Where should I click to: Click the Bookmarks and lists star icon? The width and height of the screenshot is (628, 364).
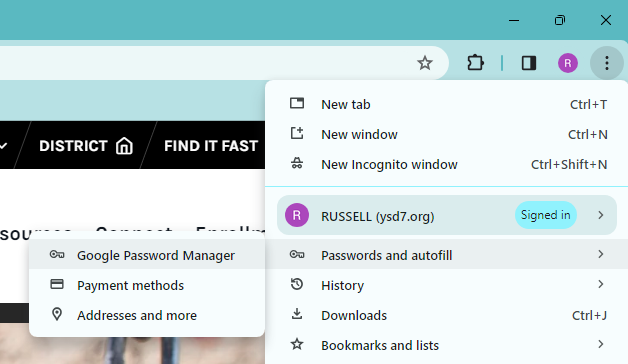pyautogui.click(x=297, y=344)
